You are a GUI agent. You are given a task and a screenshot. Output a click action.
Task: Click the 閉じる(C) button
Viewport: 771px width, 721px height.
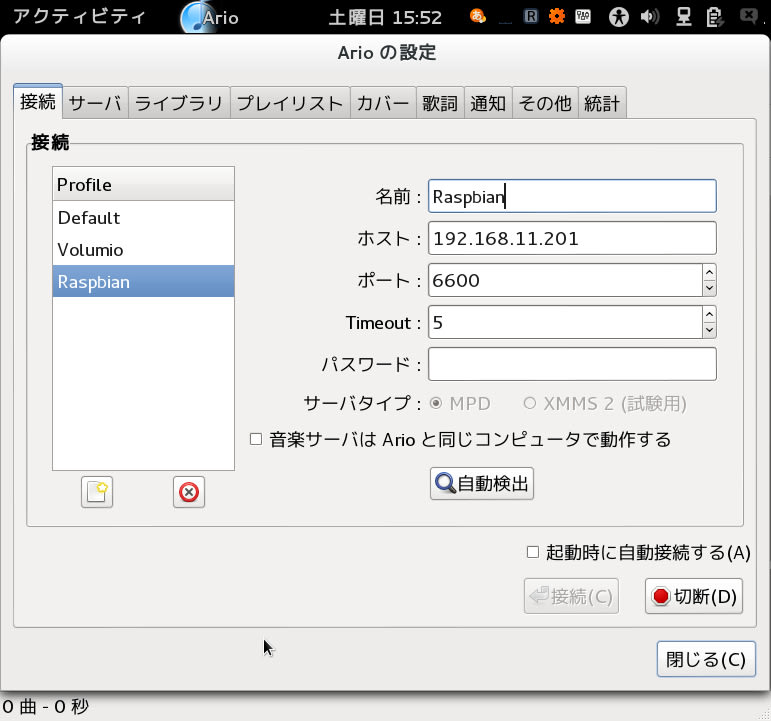[x=706, y=659]
